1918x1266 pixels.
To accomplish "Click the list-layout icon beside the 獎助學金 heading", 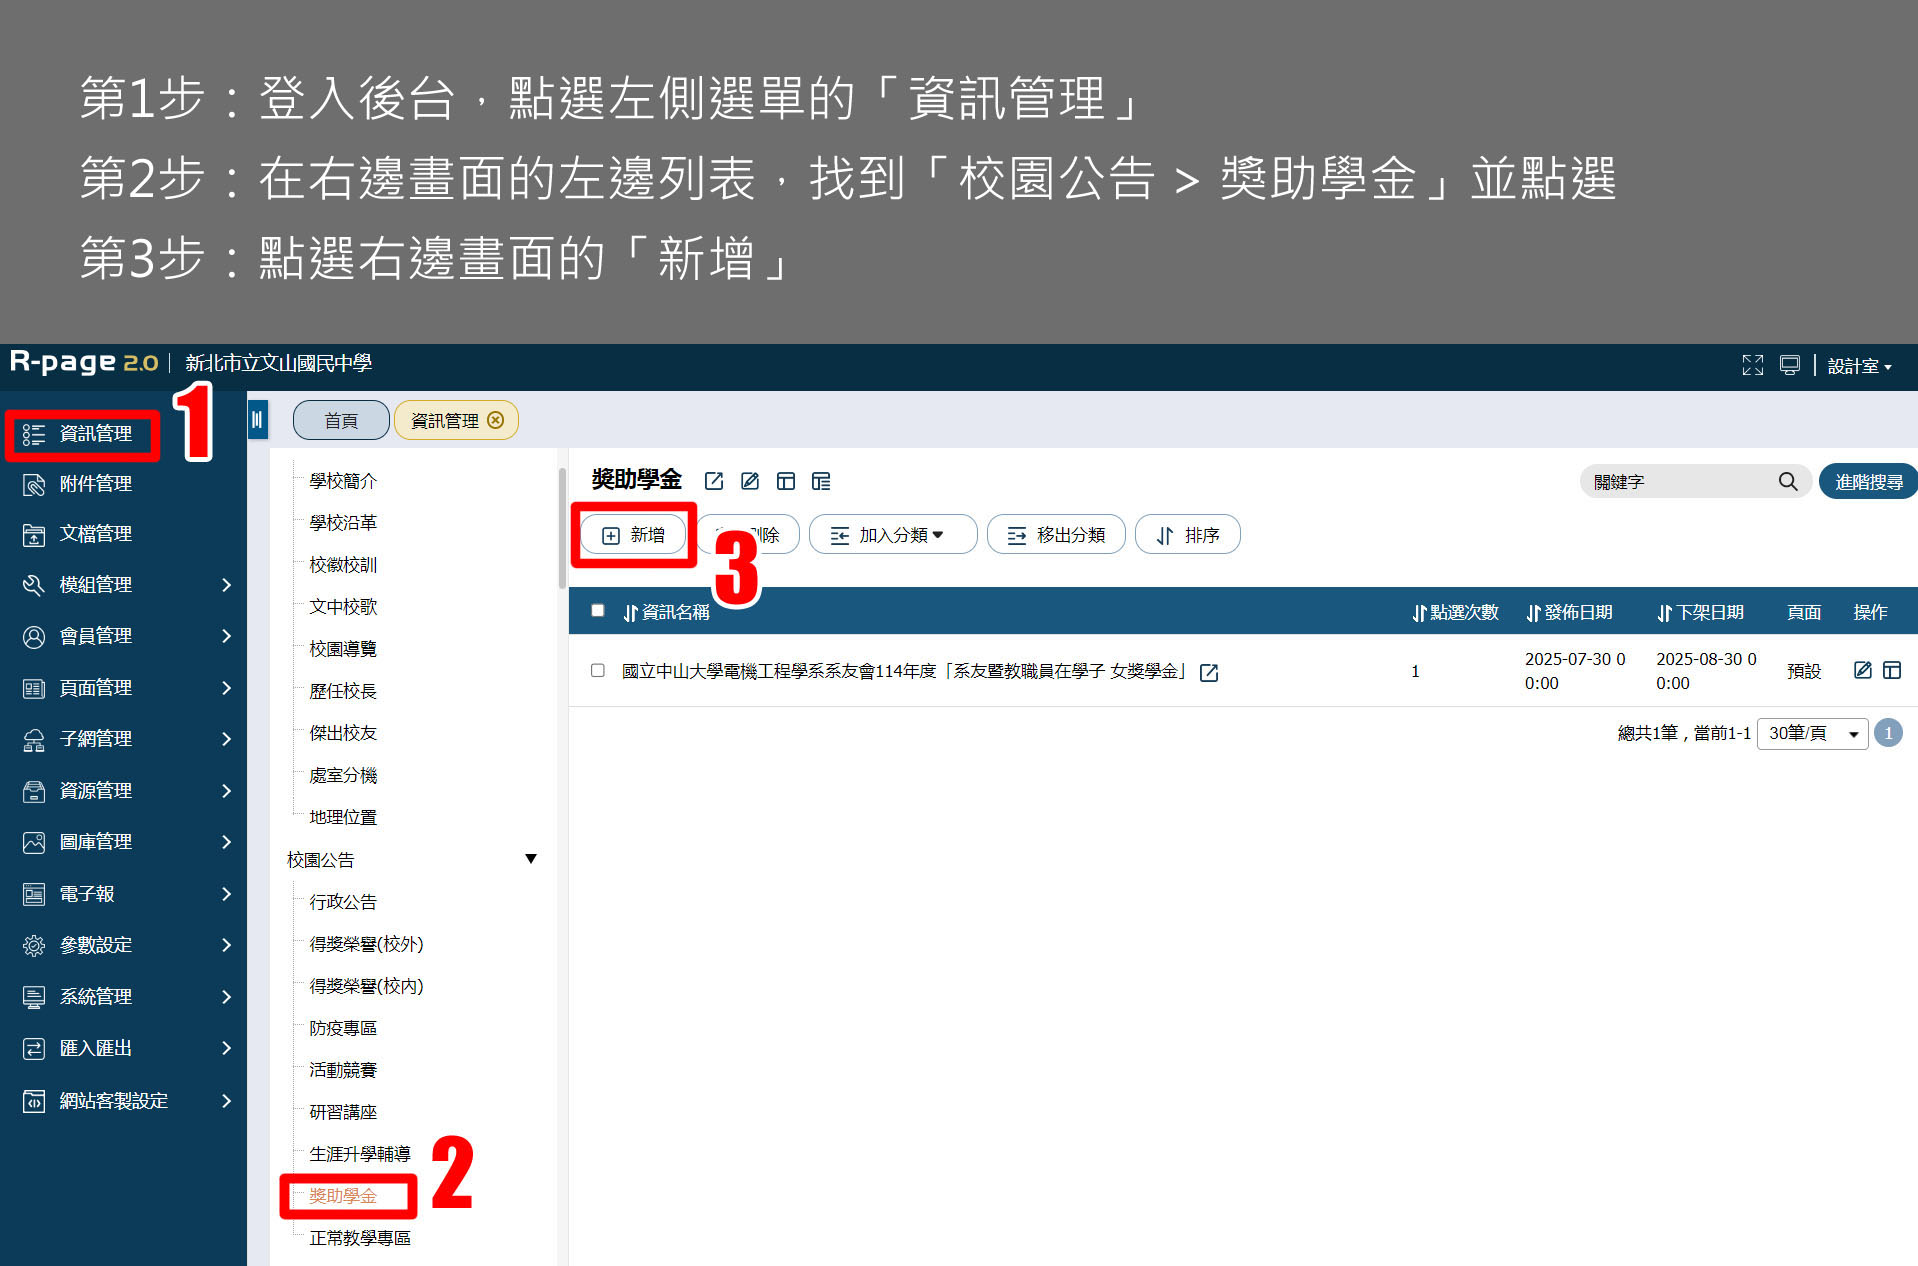I will coord(821,482).
